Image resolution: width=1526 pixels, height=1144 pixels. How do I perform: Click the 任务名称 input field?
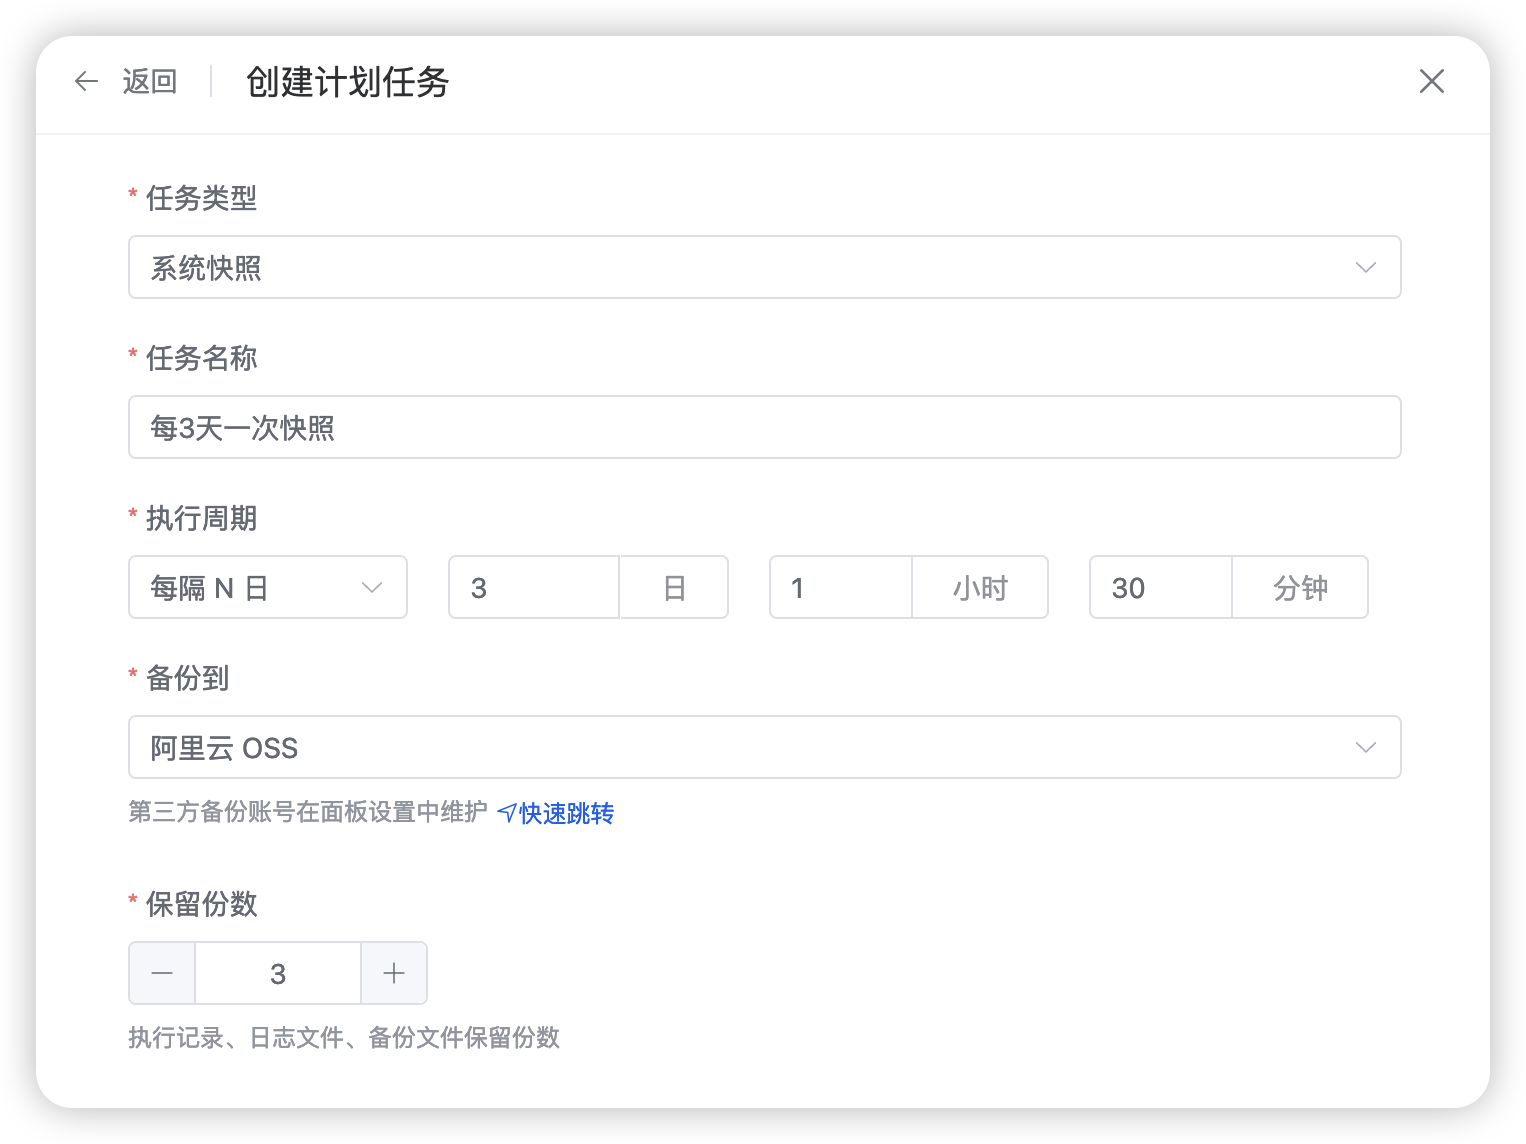click(764, 428)
